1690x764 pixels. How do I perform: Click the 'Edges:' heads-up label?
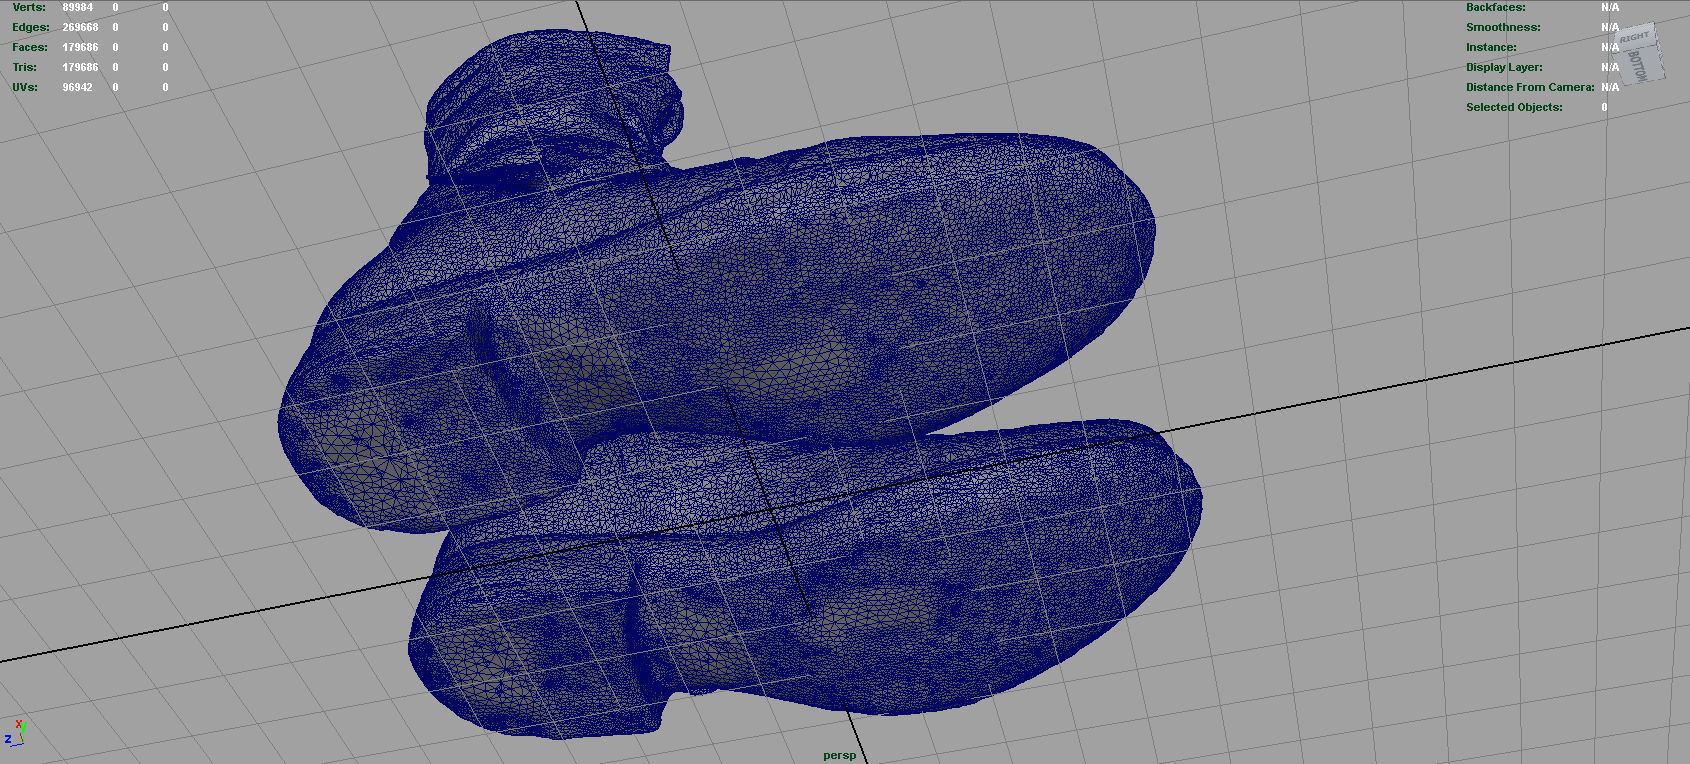(31, 27)
